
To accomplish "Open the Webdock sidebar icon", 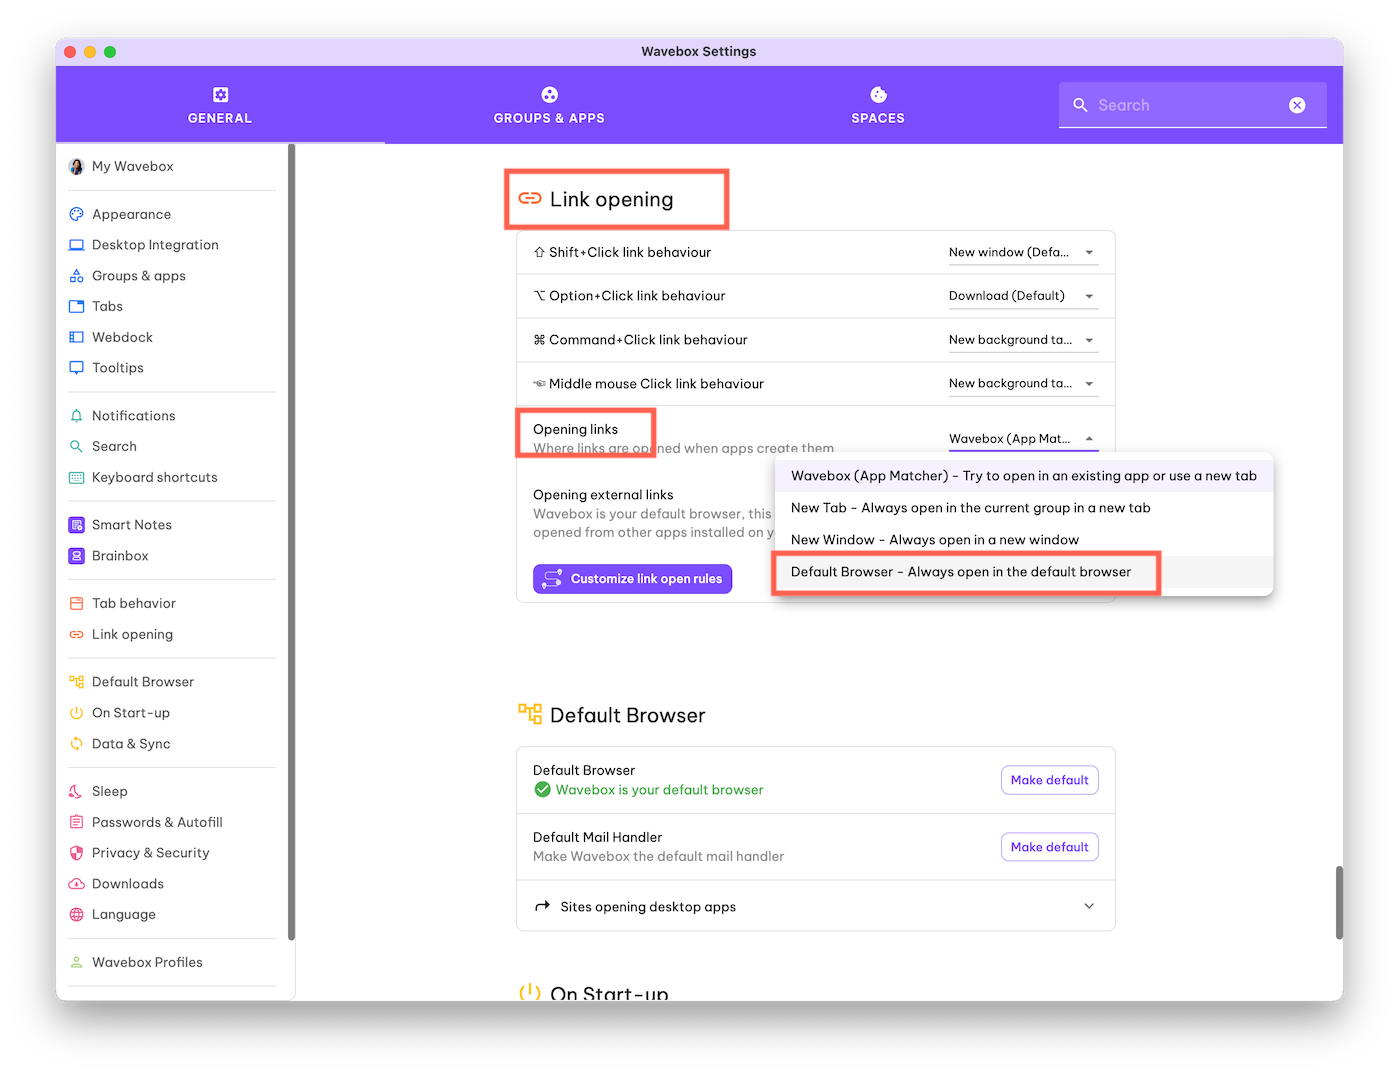I will pyautogui.click(x=76, y=337).
